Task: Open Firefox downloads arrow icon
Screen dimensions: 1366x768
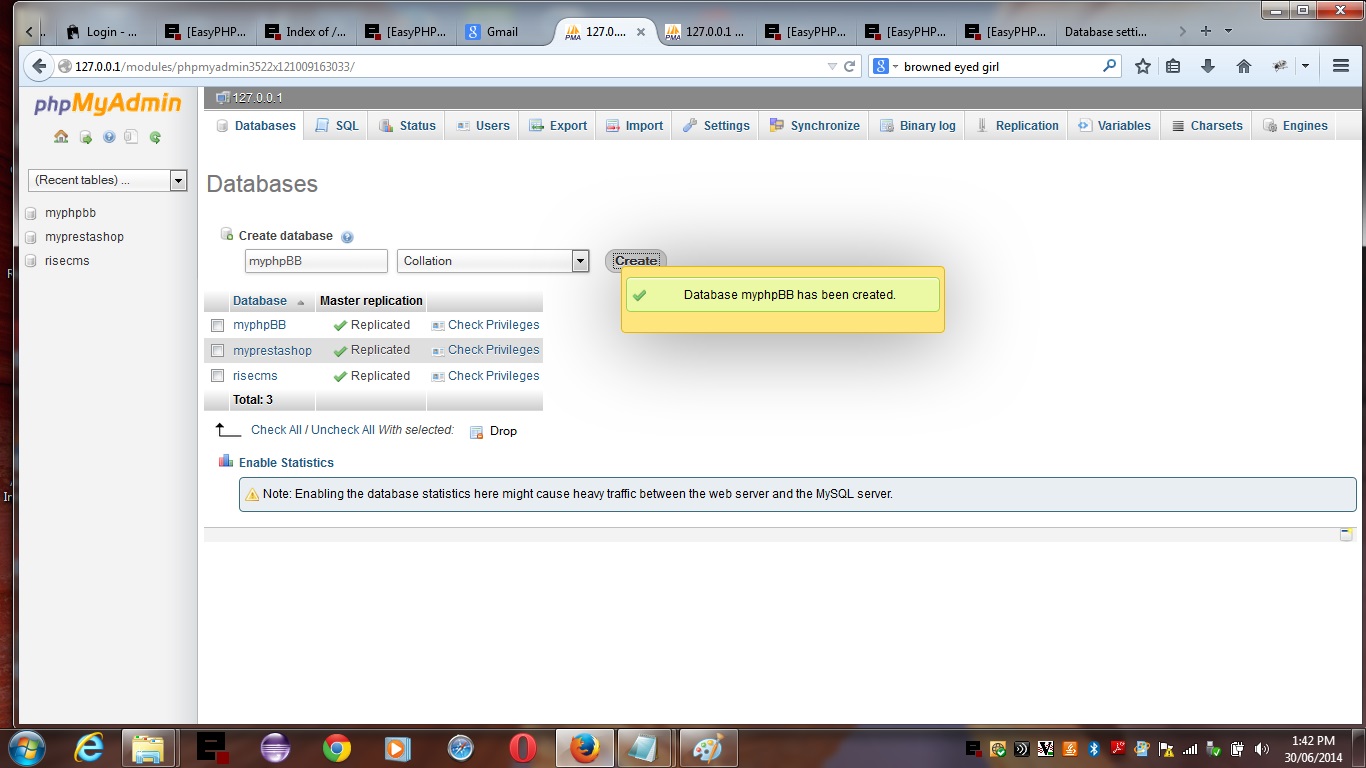Action: click(1208, 66)
